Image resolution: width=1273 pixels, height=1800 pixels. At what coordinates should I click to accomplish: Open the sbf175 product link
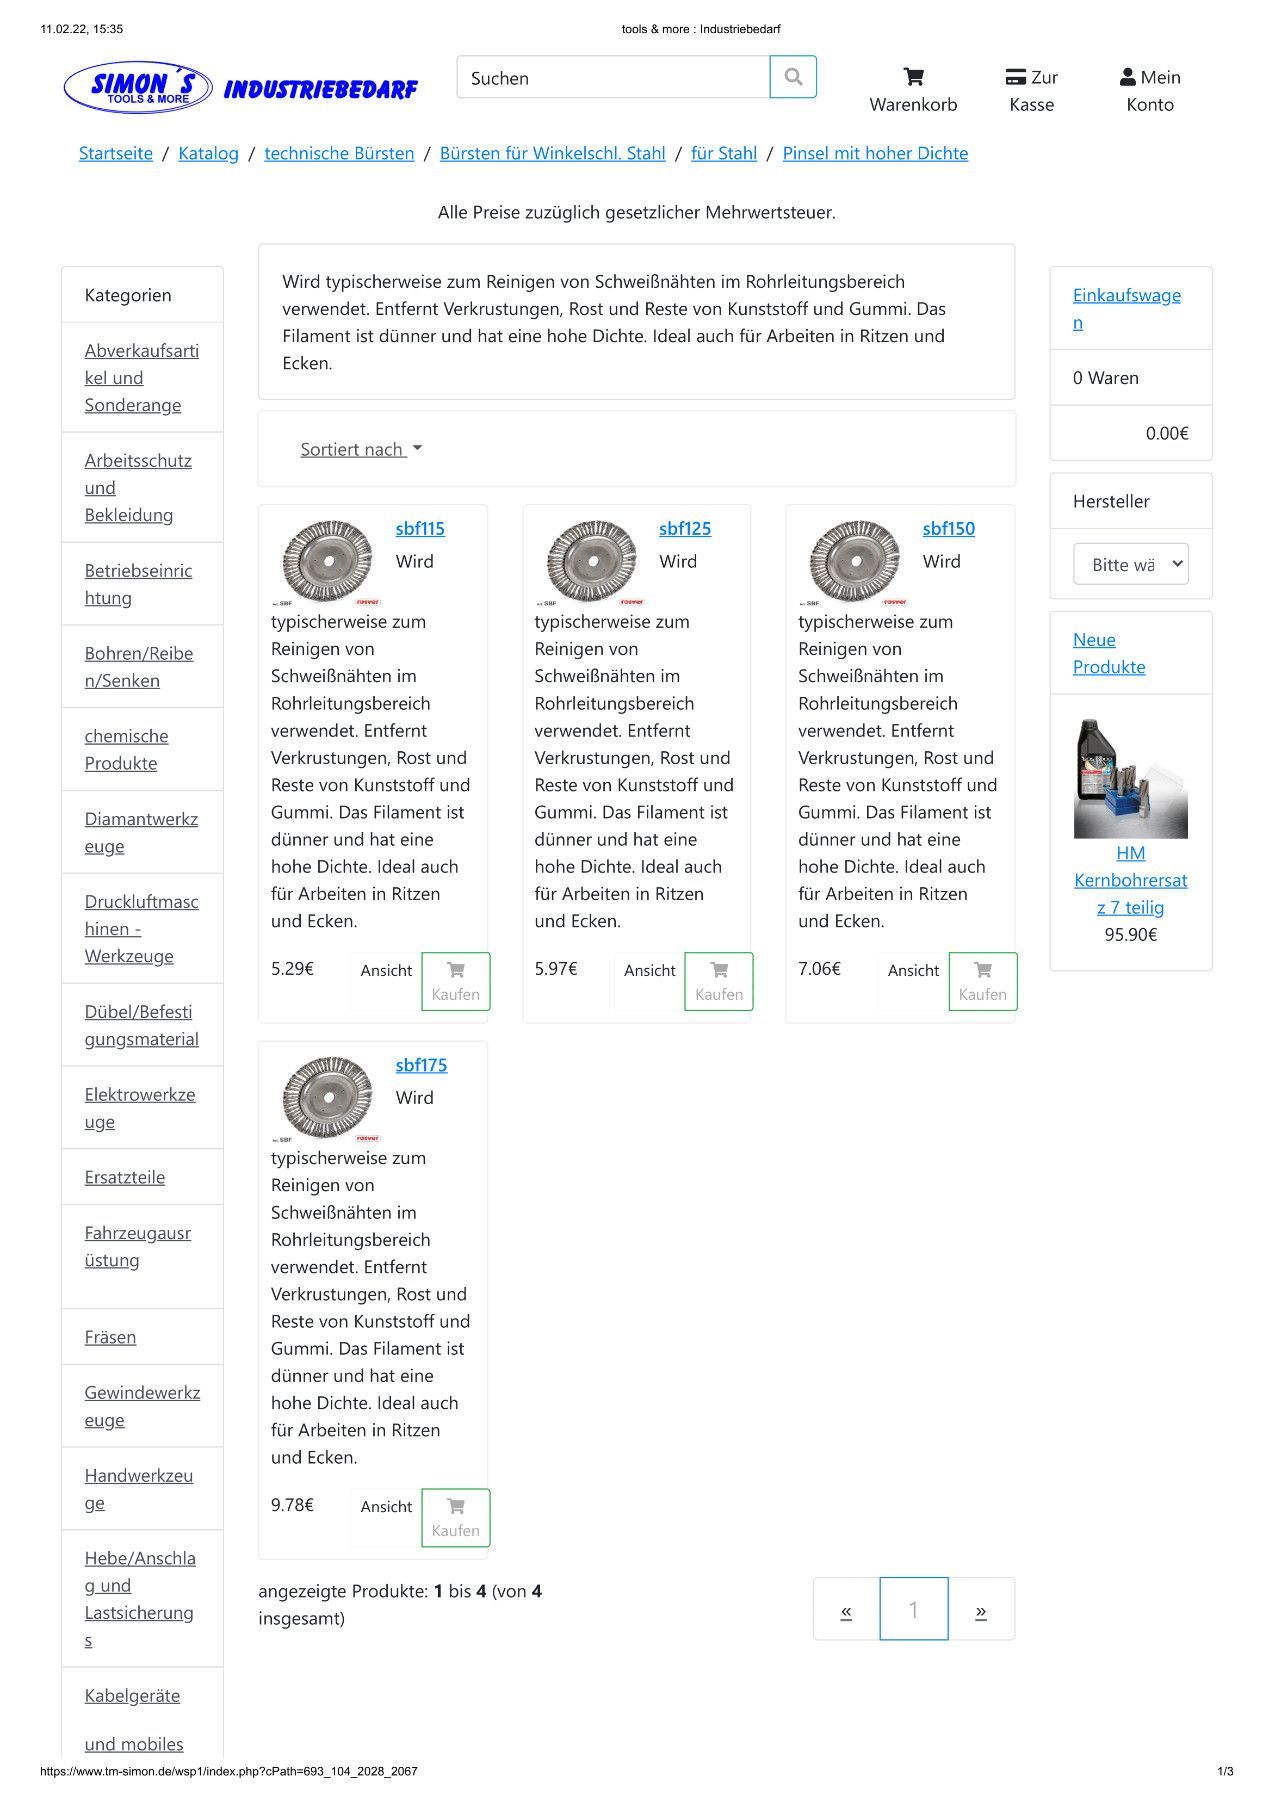[x=421, y=1065]
